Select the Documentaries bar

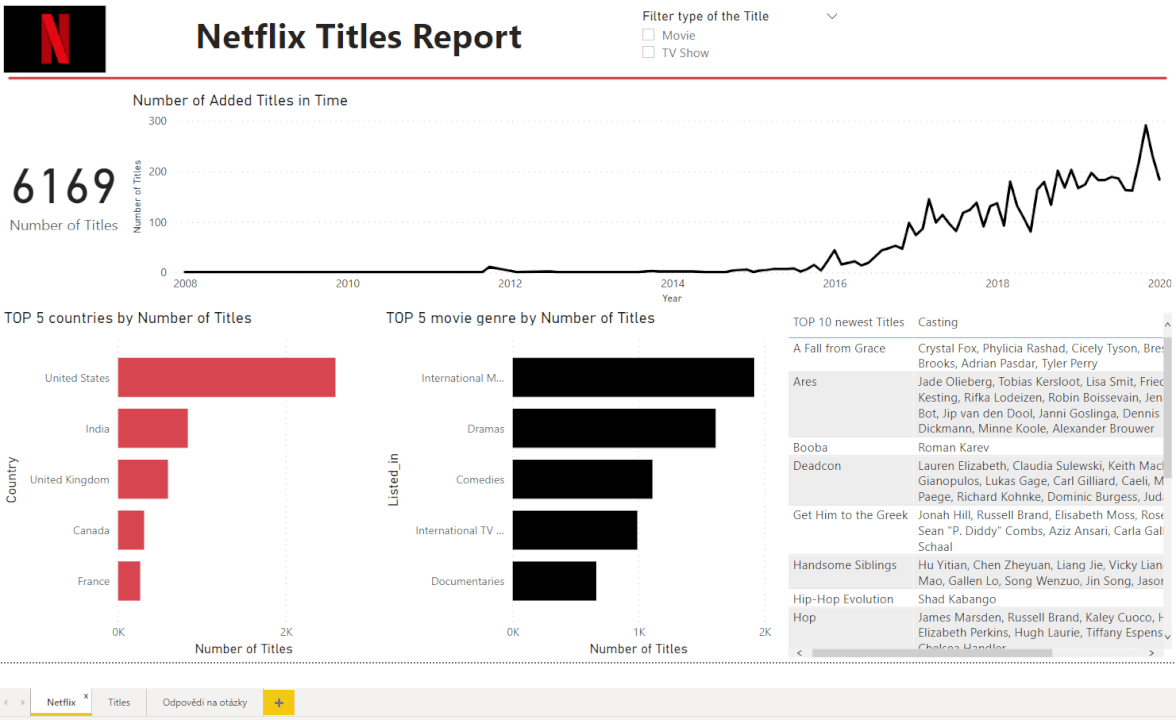click(554, 581)
